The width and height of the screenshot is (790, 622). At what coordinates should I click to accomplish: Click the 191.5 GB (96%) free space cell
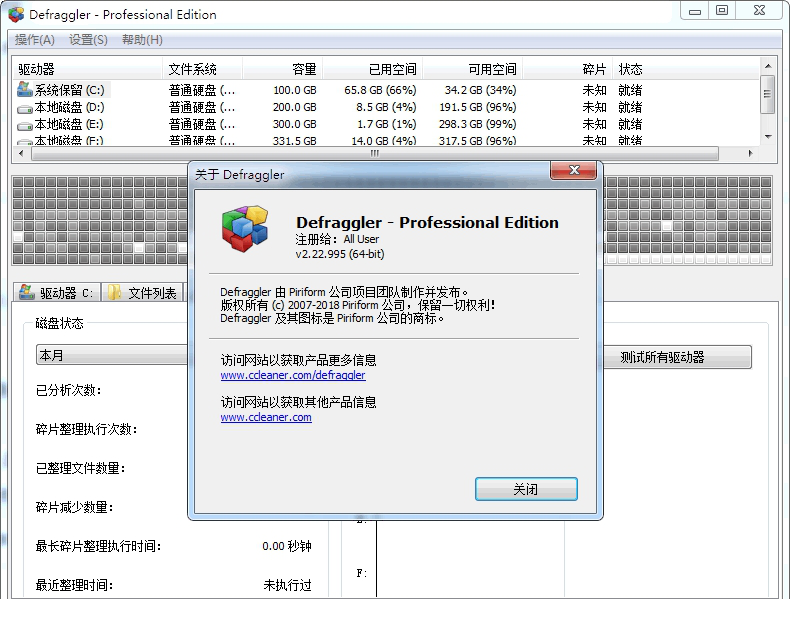478,107
